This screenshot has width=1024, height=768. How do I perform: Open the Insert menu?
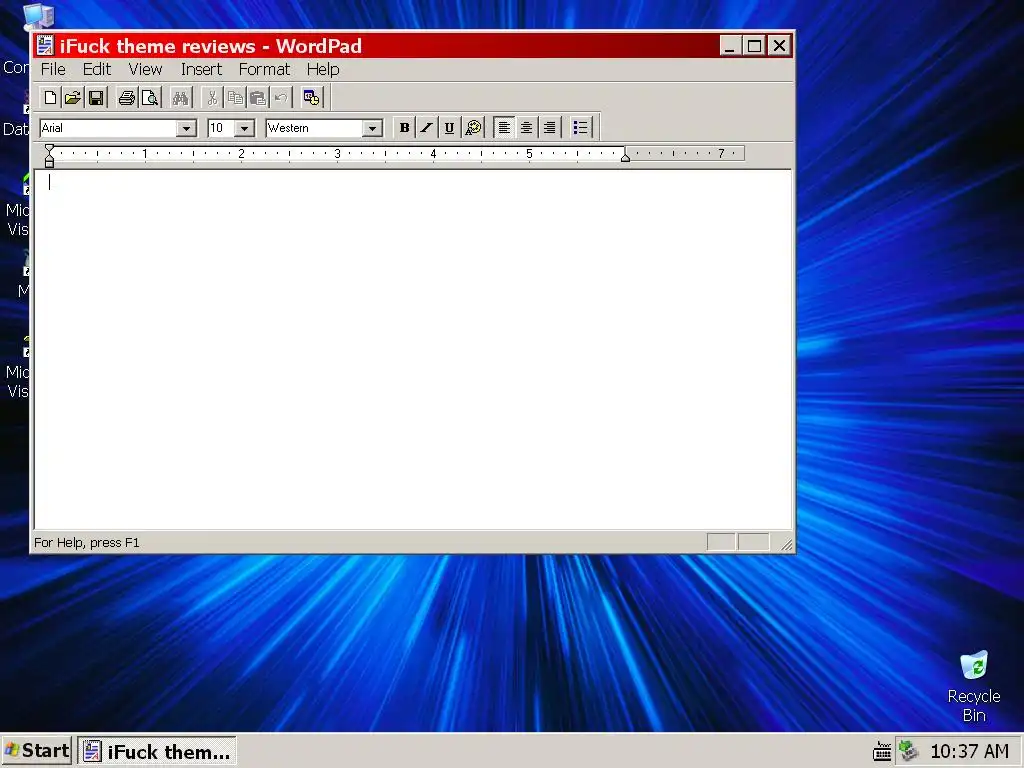pyautogui.click(x=201, y=69)
